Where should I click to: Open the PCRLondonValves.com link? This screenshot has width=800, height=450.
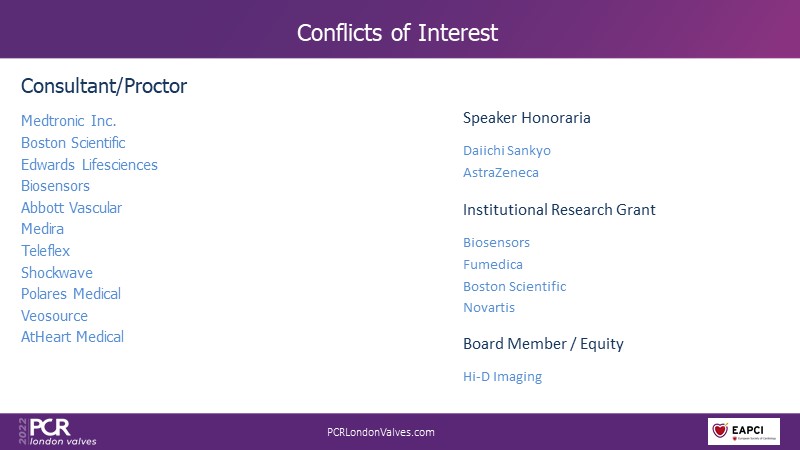click(381, 432)
